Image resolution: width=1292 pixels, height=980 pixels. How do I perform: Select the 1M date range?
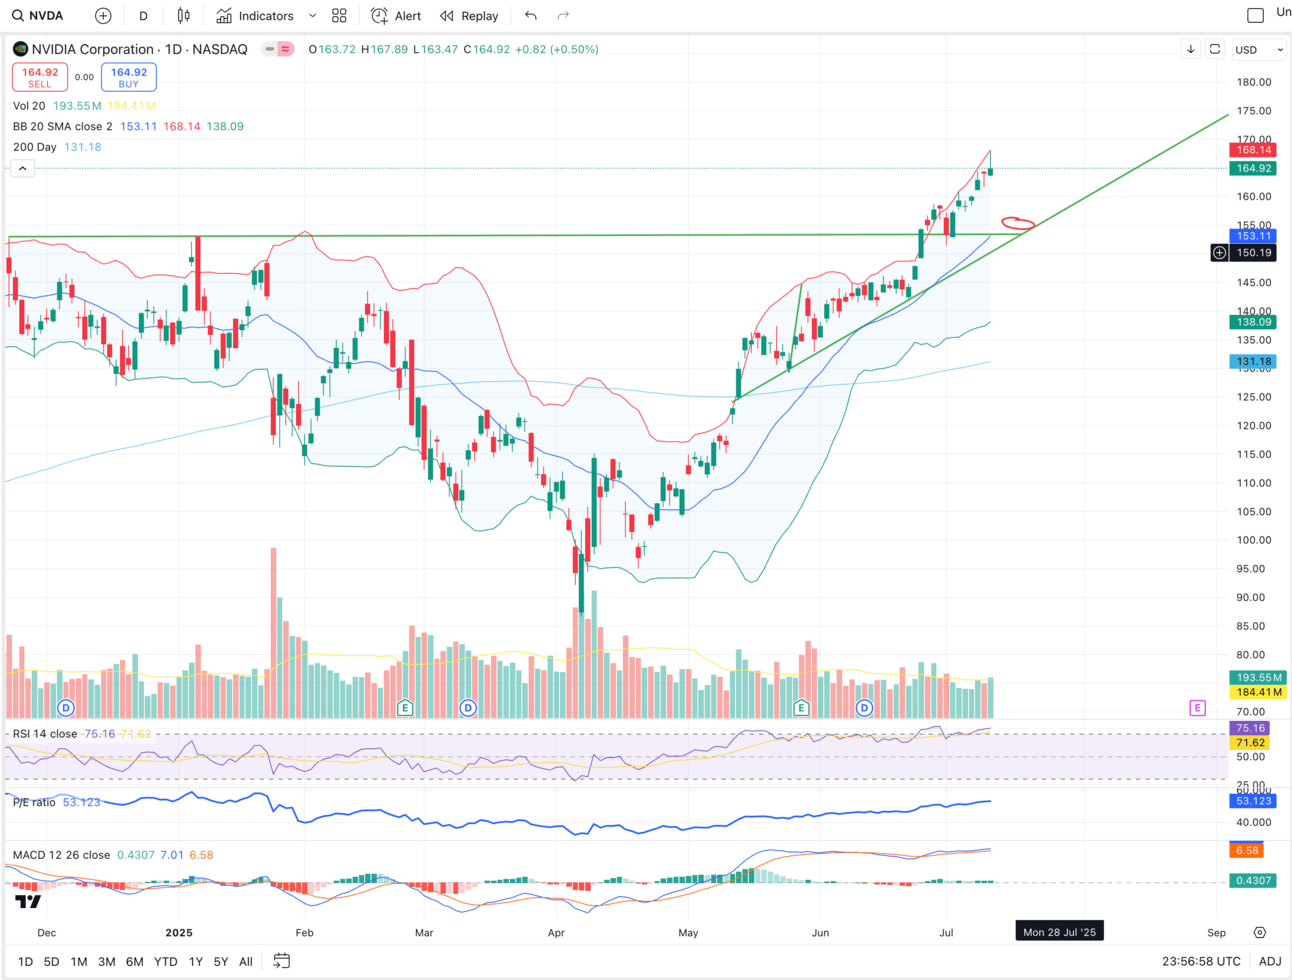(x=79, y=962)
